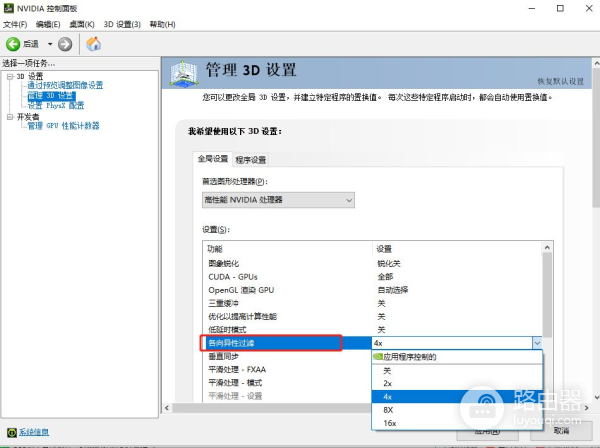
Task: Select the CUDA - GPUs setting row
Action: tap(372, 277)
